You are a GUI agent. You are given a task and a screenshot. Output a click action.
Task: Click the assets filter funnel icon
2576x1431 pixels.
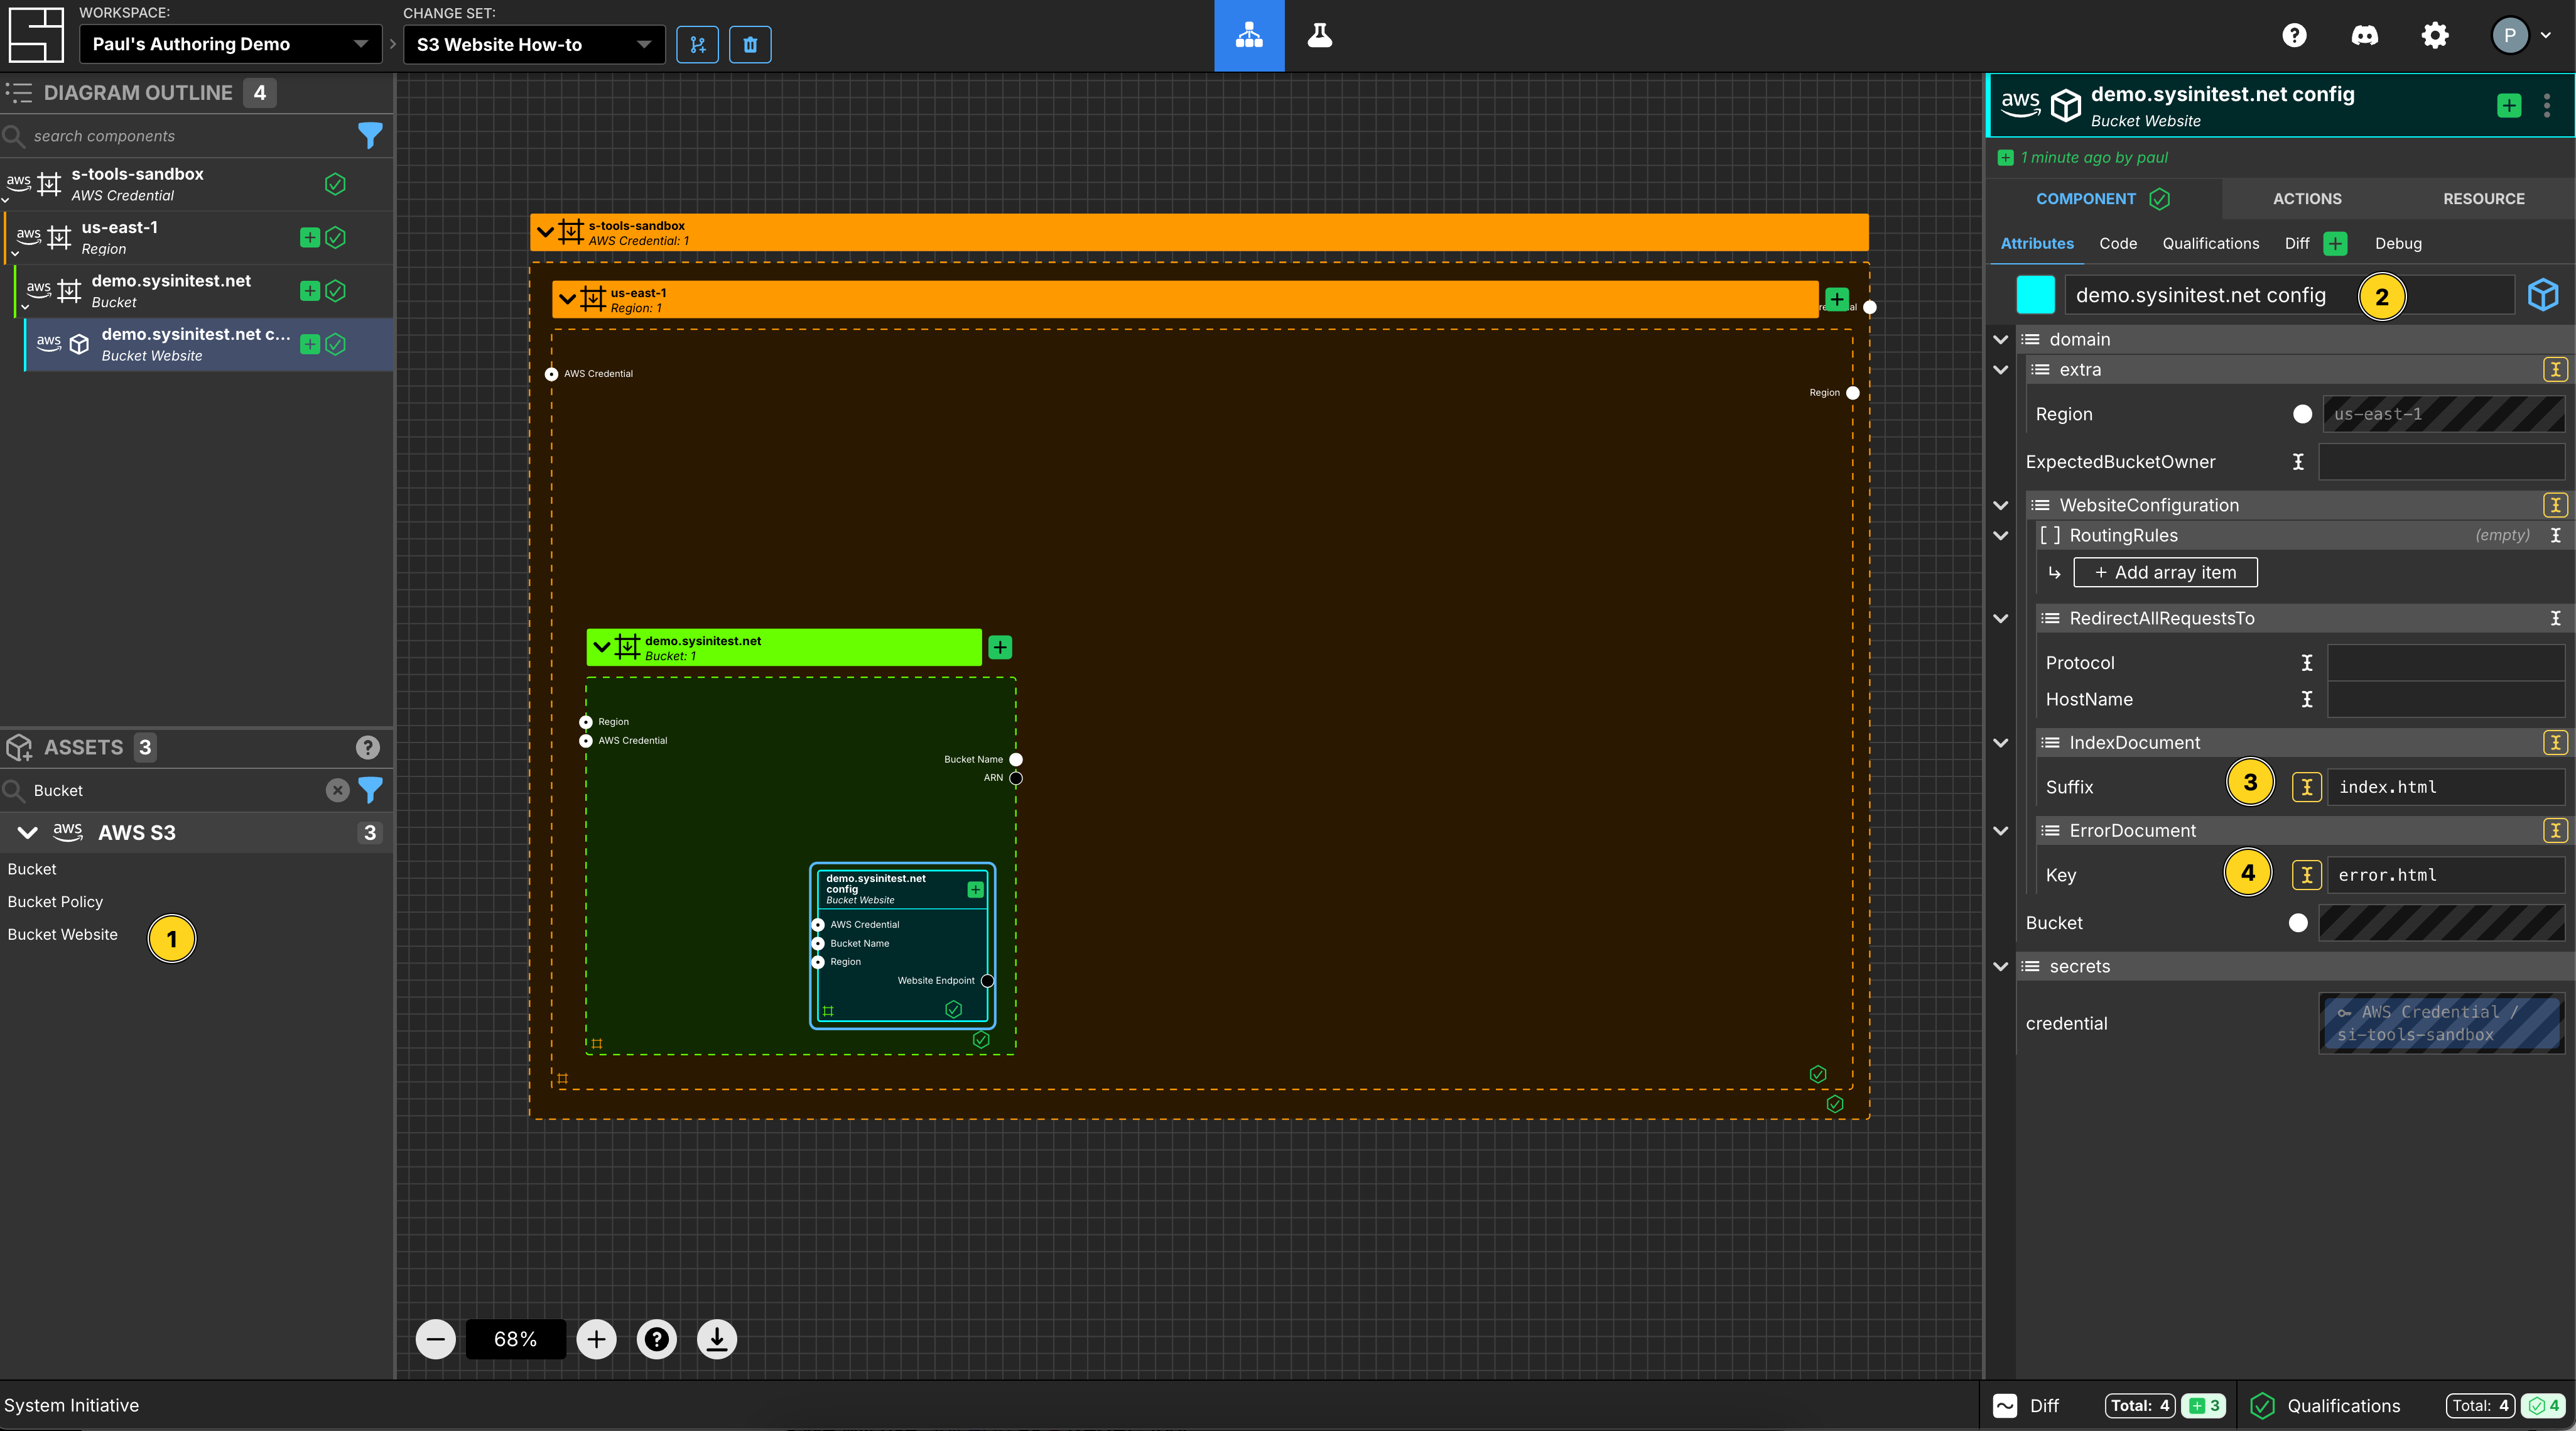370,790
